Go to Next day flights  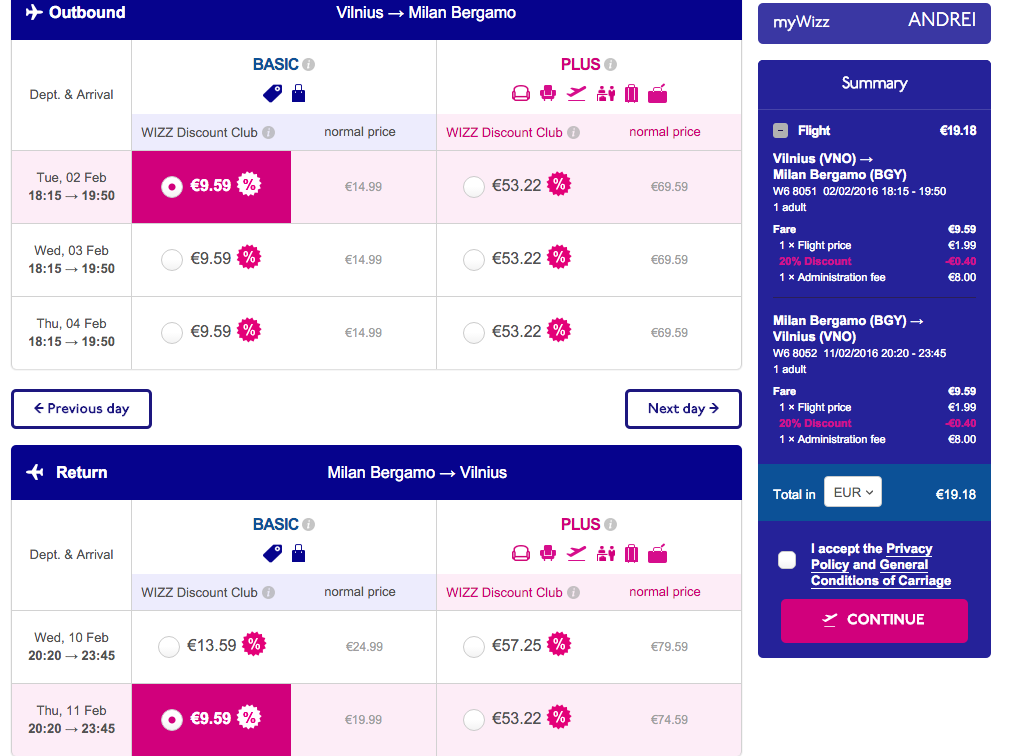coord(683,409)
